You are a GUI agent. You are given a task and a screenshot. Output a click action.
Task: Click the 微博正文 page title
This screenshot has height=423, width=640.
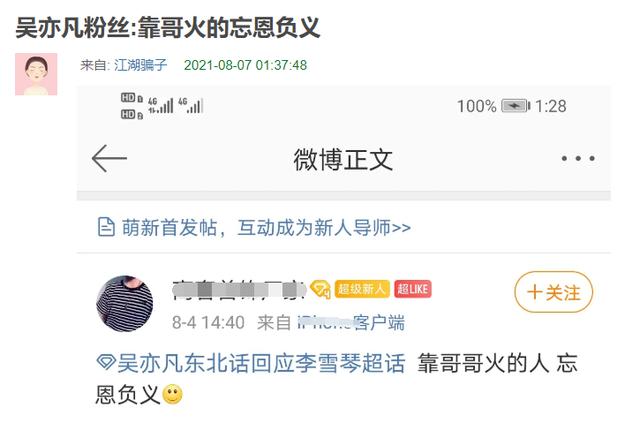point(343,159)
